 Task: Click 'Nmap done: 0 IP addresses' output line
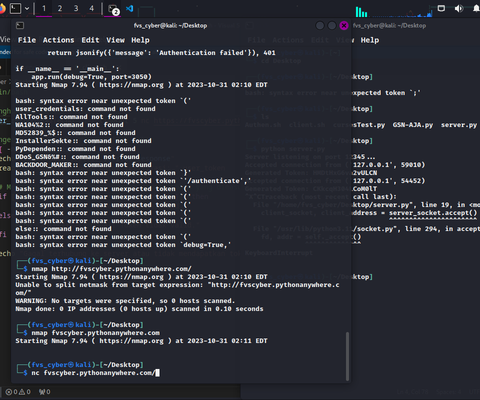139,309
